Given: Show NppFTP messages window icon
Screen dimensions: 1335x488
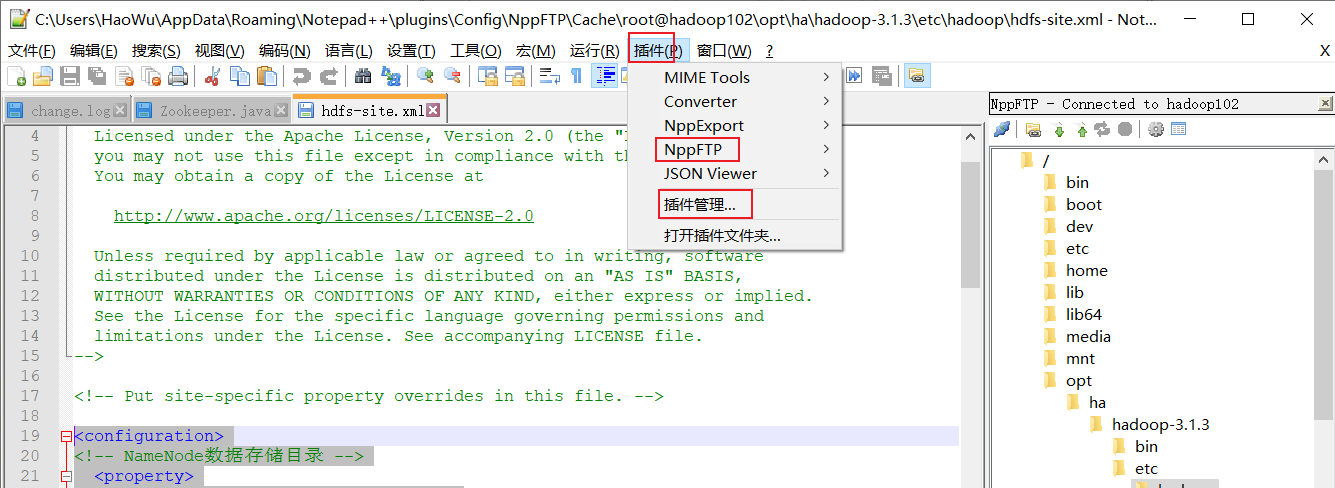Looking at the screenshot, I should 1178,129.
